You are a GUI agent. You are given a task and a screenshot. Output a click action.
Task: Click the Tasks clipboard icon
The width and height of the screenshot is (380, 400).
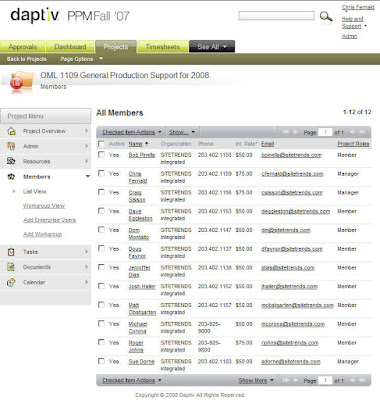[11, 252]
